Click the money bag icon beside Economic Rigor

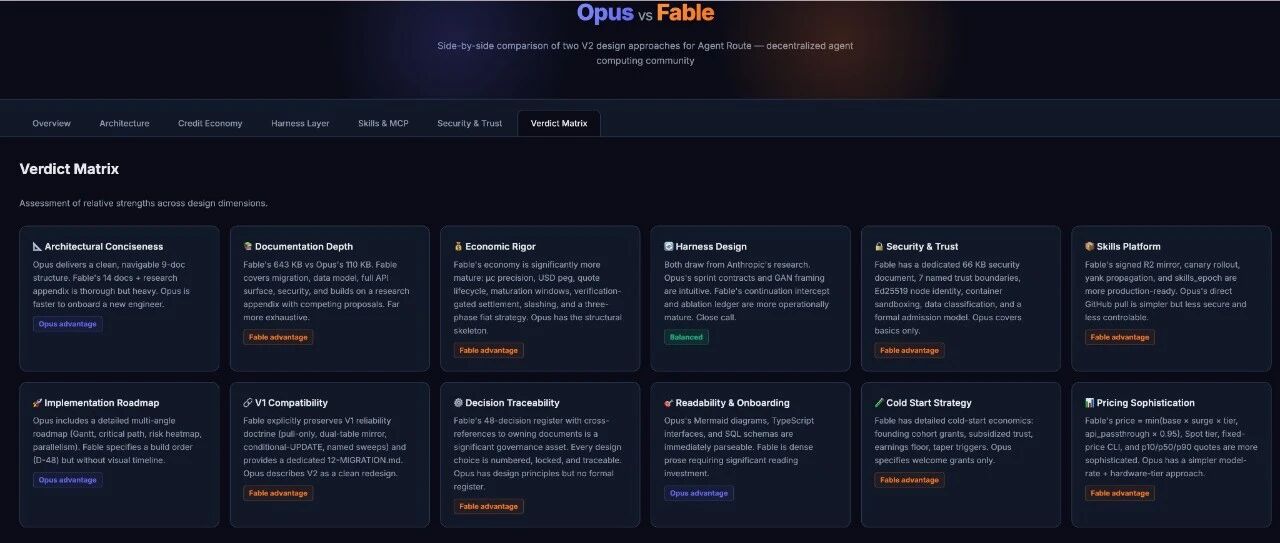(459, 246)
